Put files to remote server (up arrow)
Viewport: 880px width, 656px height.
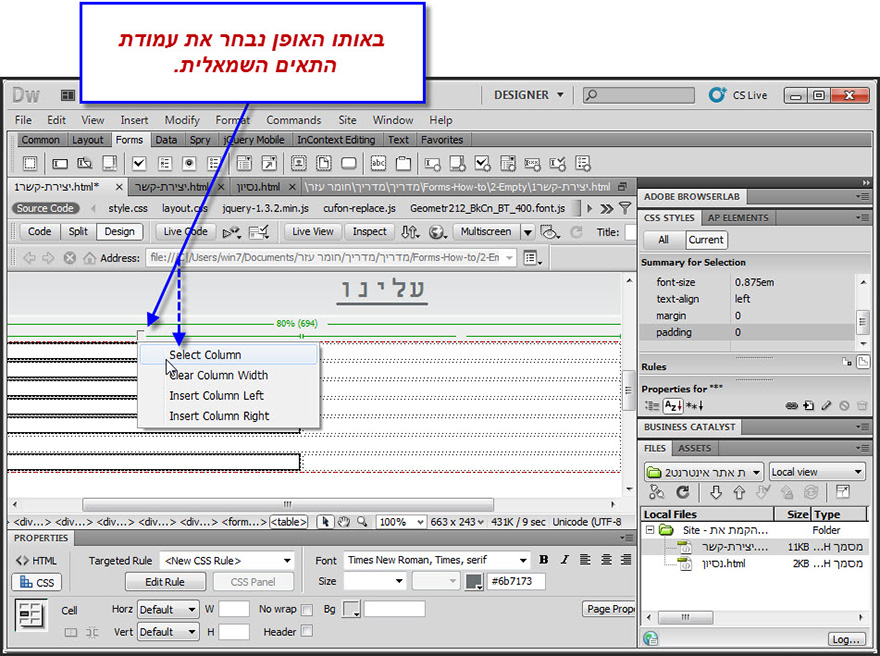(x=739, y=492)
